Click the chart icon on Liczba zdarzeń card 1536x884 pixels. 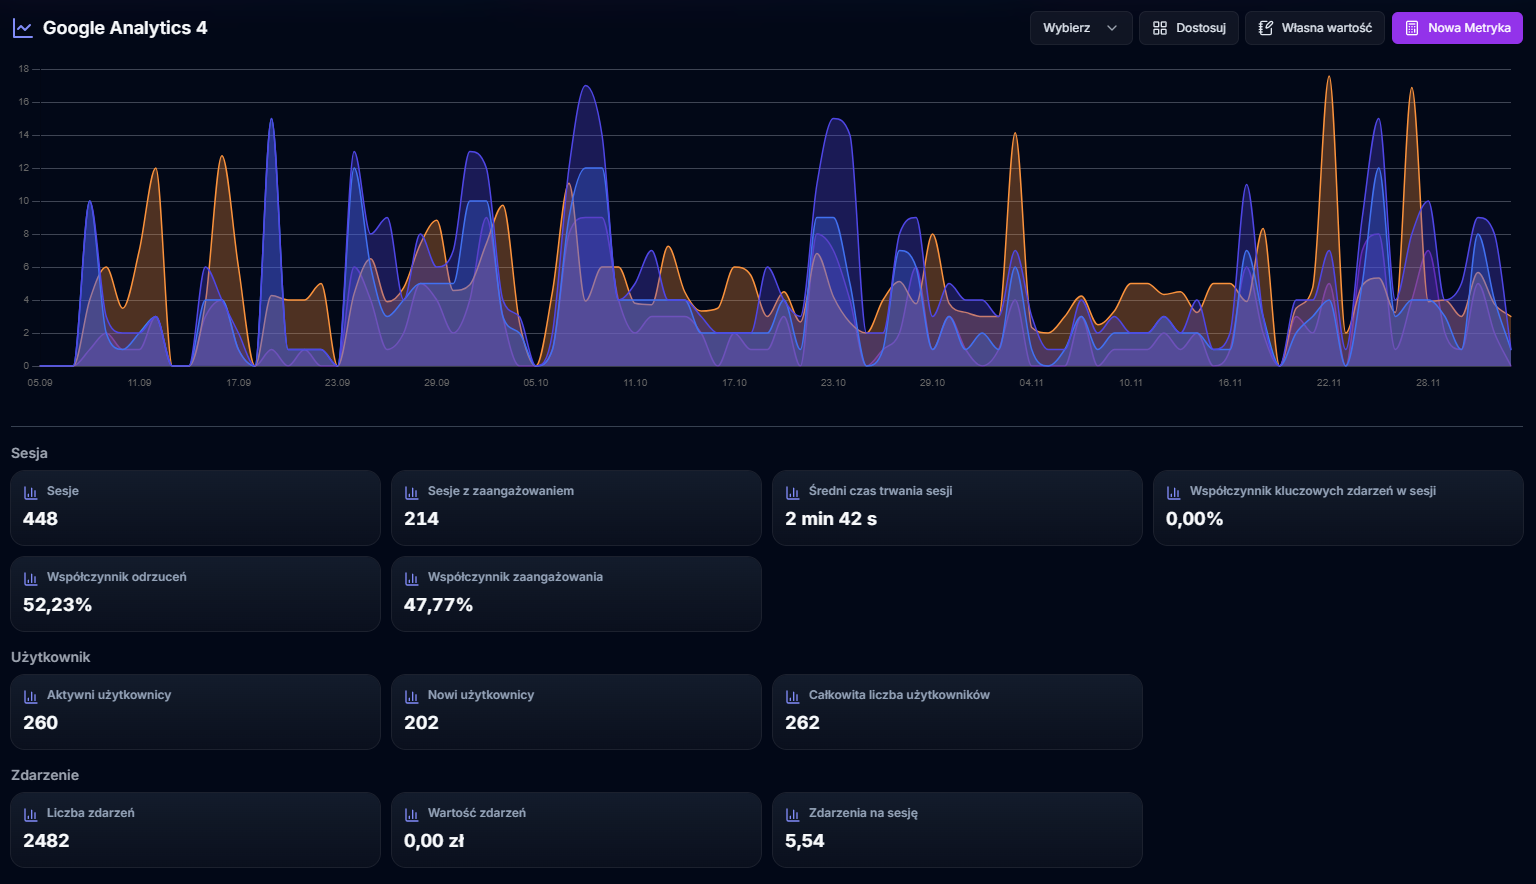pyautogui.click(x=28, y=812)
